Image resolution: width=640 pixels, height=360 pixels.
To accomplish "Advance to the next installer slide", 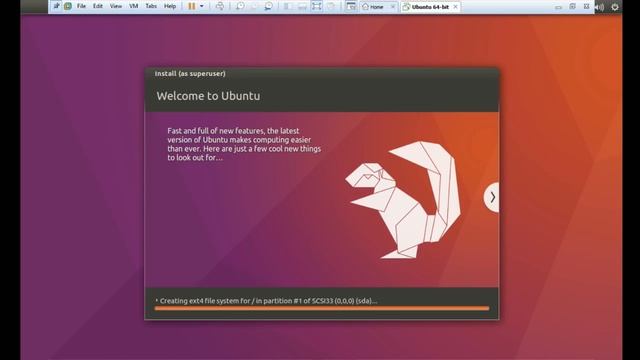I will click(492, 198).
